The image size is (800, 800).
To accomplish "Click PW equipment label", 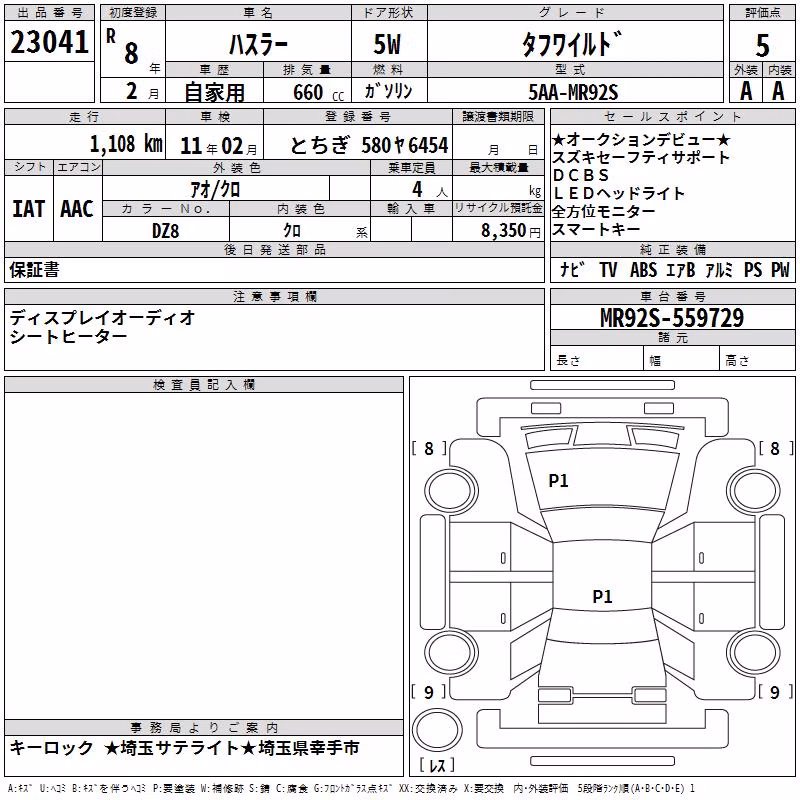I will coord(780,269).
